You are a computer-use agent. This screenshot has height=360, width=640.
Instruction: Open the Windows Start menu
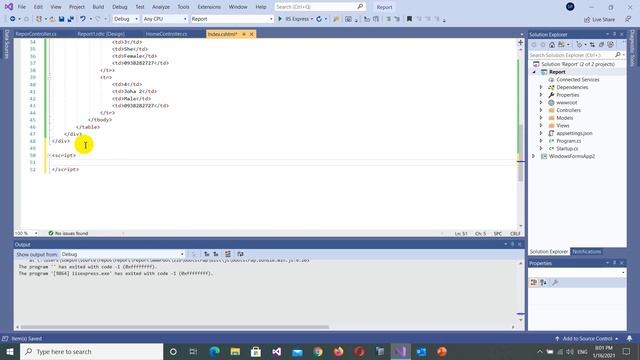(x=10, y=351)
